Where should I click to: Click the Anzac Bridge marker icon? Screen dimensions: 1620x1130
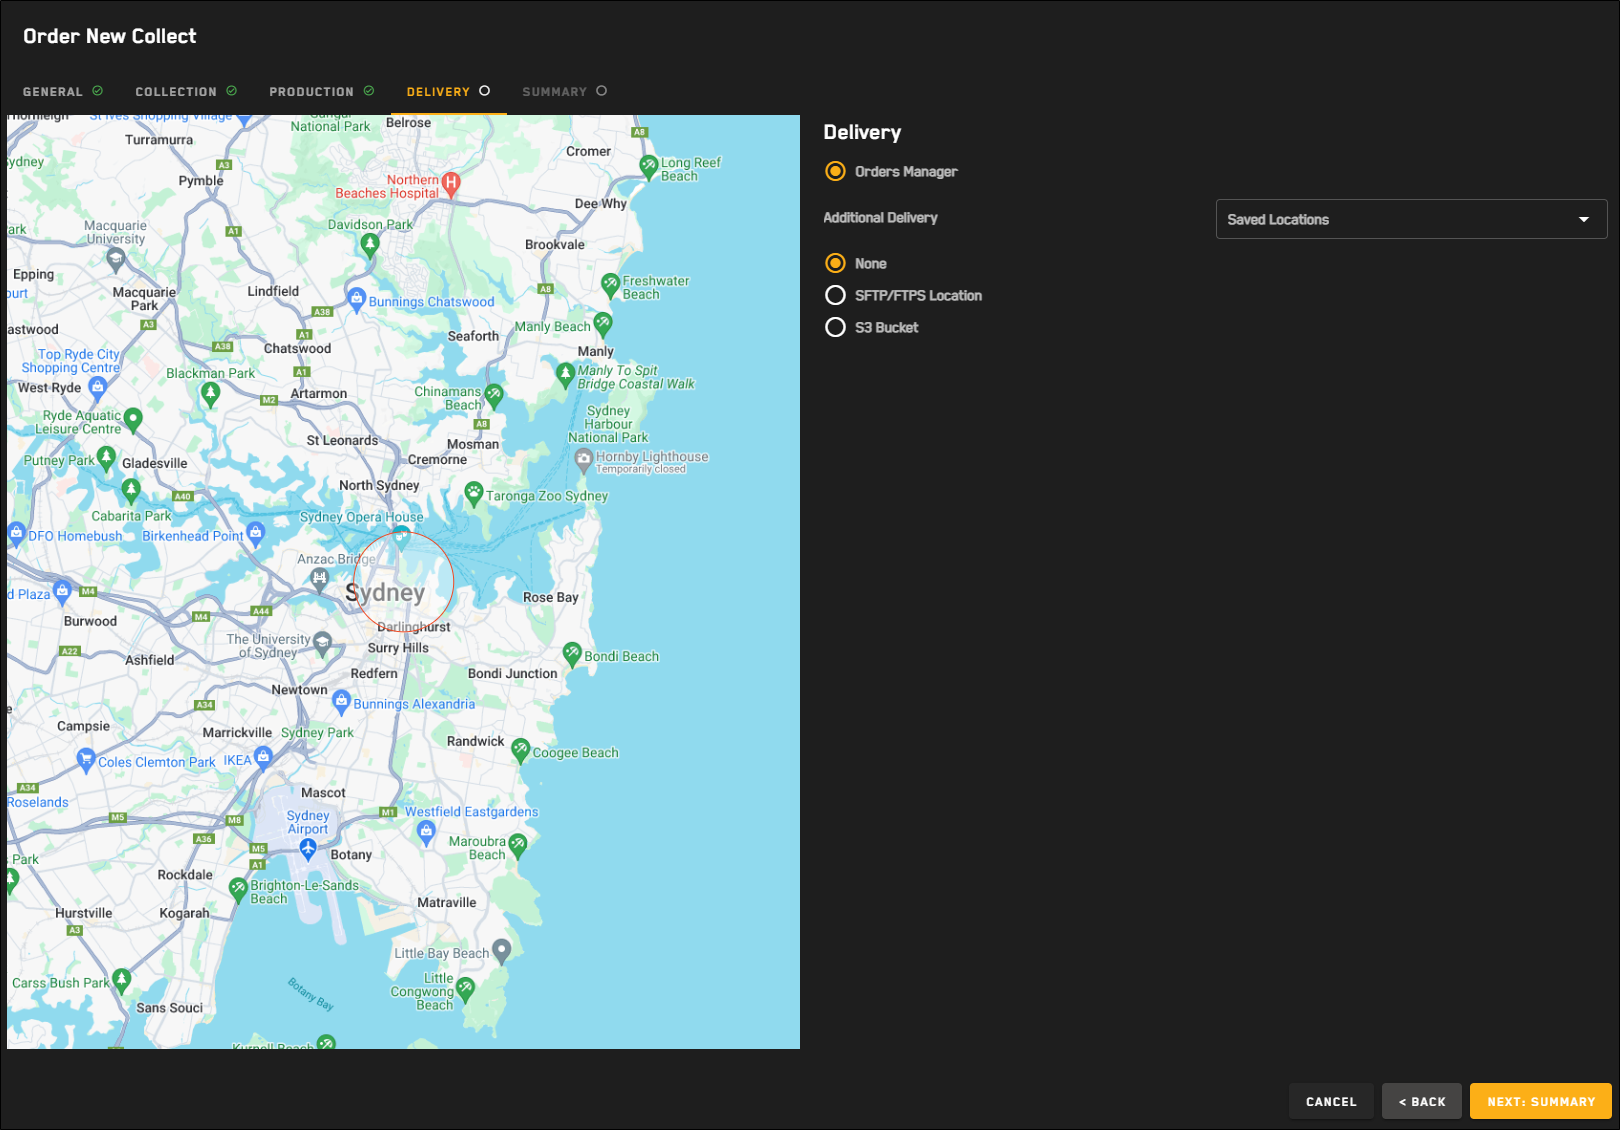320,578
